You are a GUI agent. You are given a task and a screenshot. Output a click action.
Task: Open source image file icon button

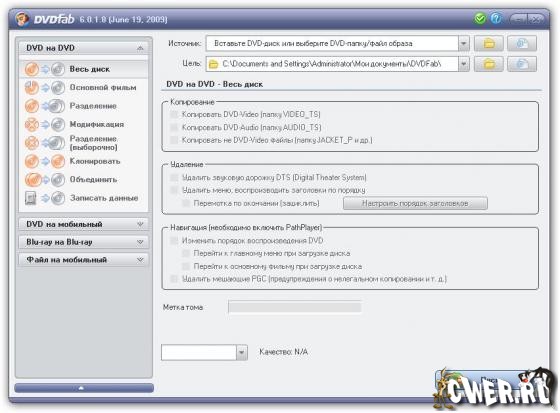click(x=522, y=44)
